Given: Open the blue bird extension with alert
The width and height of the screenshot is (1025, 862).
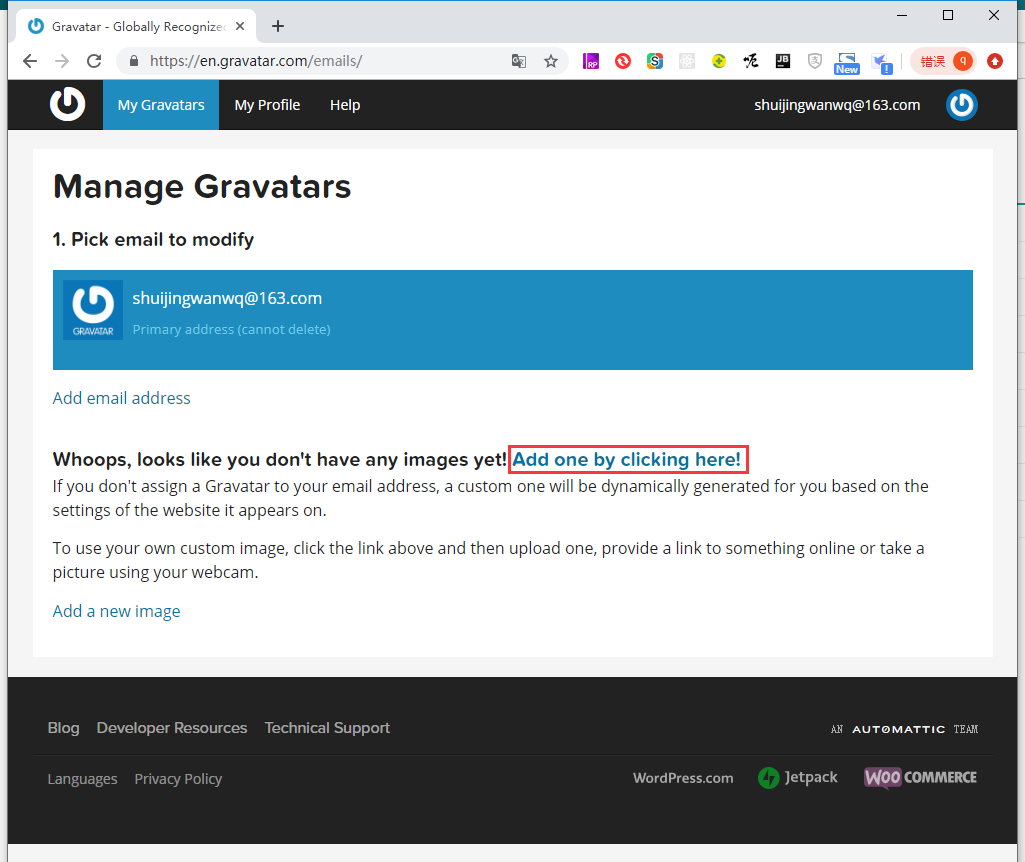Looking at the screenshot, I should pyautogui.click(x=882, y=63).
